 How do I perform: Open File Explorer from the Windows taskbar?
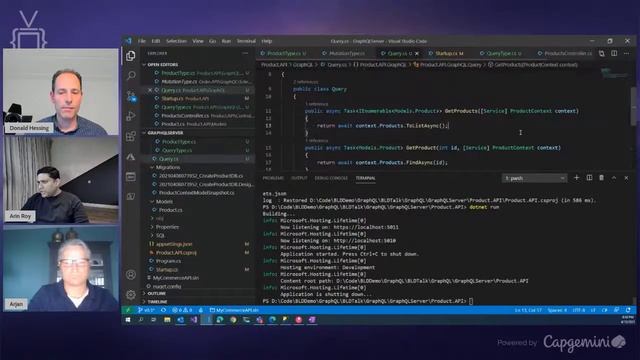tap(167, 320)
